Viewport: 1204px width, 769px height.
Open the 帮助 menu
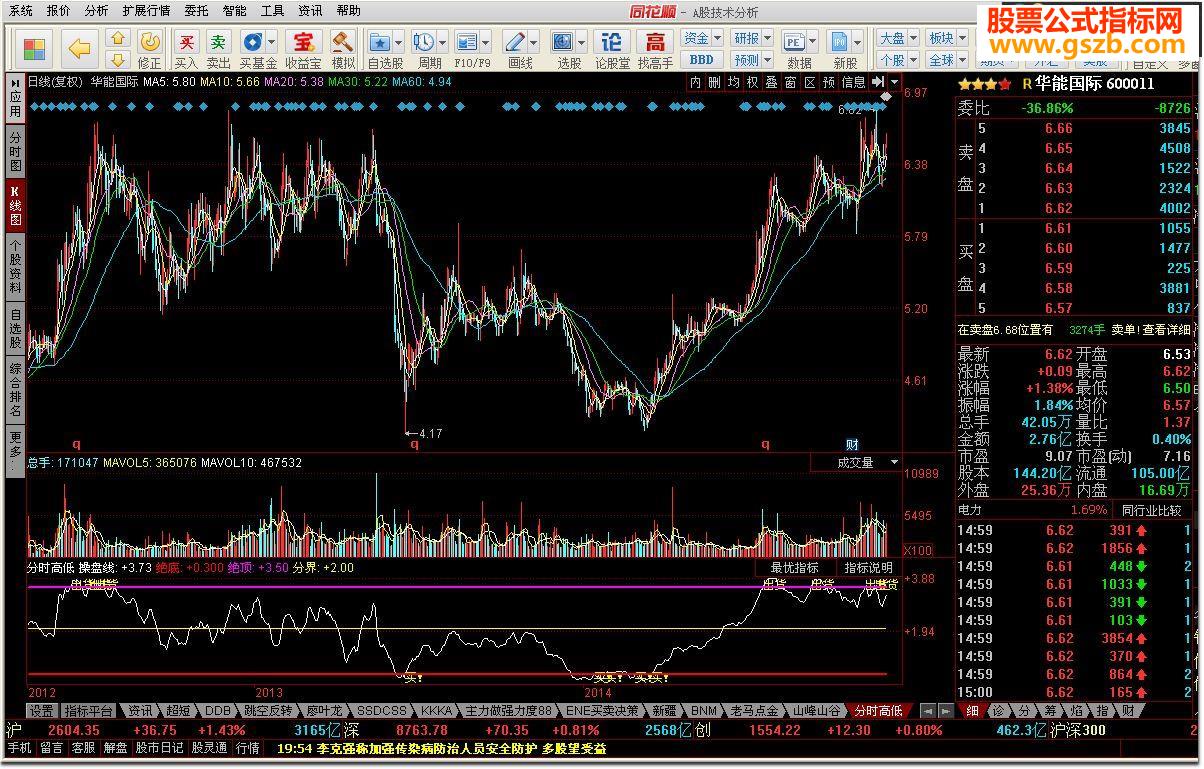349,11
